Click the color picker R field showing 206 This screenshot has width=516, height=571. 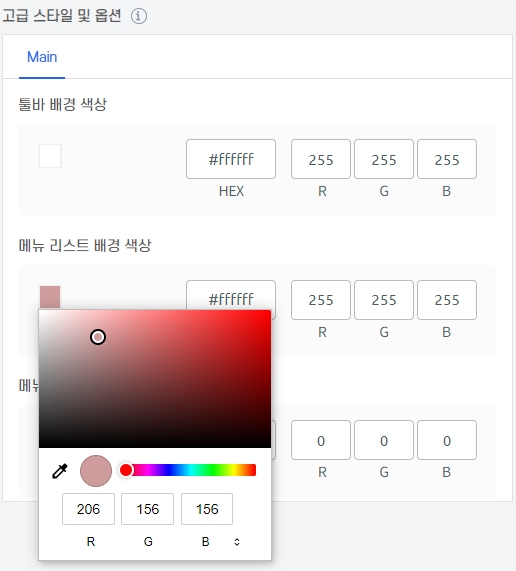click(x=88, y=509)
